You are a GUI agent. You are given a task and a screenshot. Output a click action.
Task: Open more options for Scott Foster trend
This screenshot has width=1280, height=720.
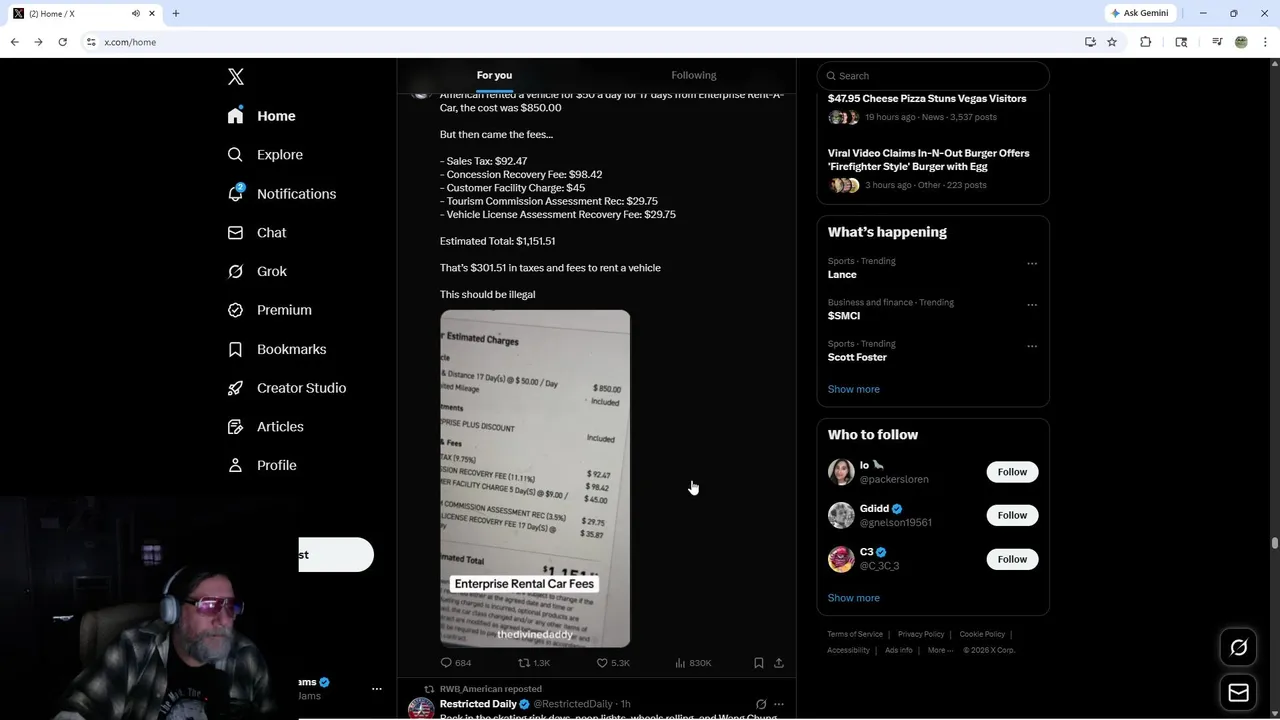[x=1032, y=347]
